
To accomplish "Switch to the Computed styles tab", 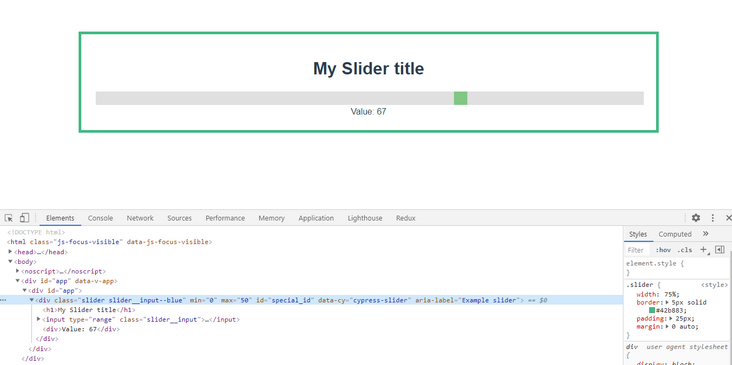I will (x=675, y=234).
